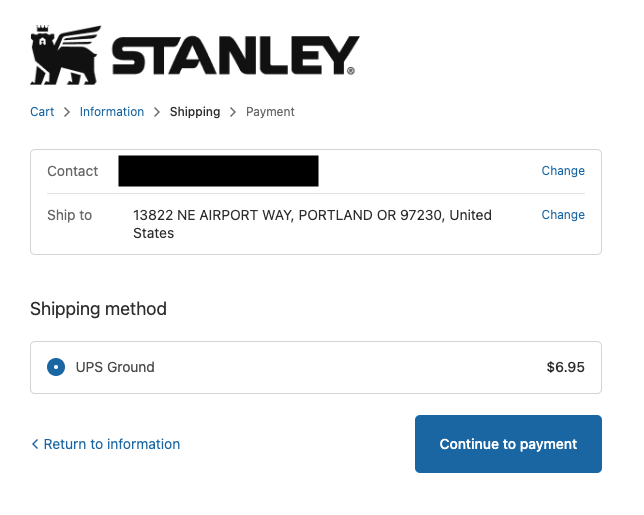Change the contact information
Viewport: 644px width, 515px height.
click(x=563, y=171)
